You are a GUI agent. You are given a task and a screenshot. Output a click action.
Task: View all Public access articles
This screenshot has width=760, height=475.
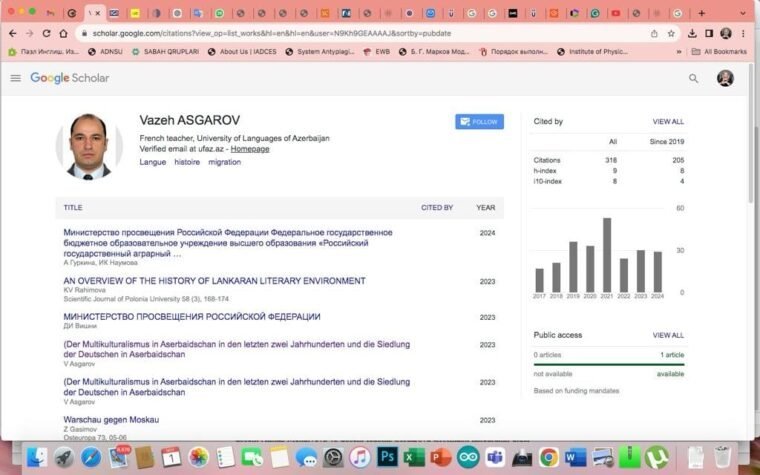point(668,335)
